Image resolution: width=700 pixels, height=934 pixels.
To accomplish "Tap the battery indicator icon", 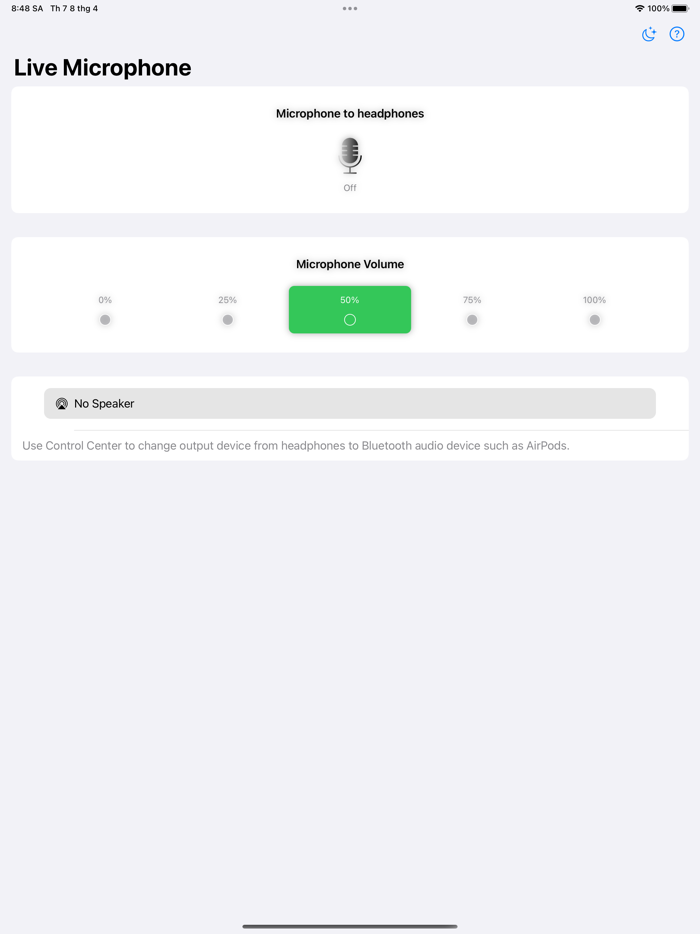I will coord(680,8).
